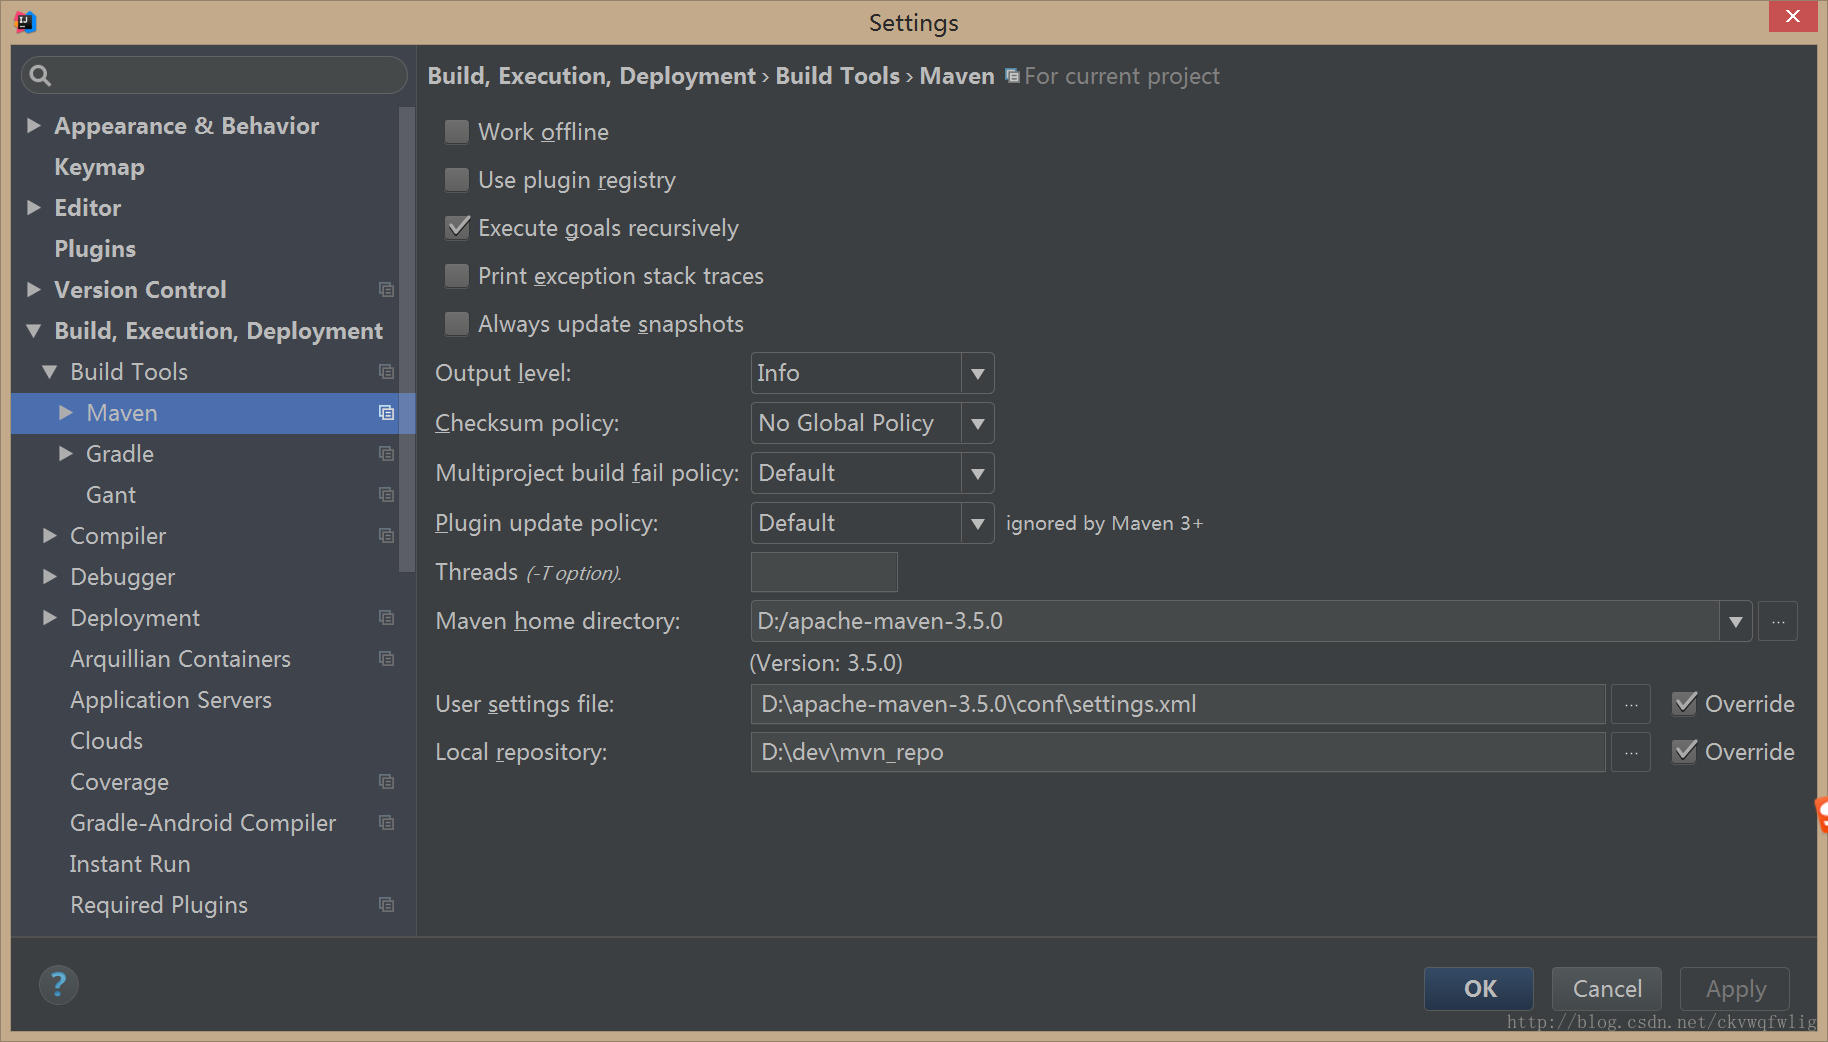Enable Always update snapshots
This screenshot has height=1042, width=1828.
point(457,324)
